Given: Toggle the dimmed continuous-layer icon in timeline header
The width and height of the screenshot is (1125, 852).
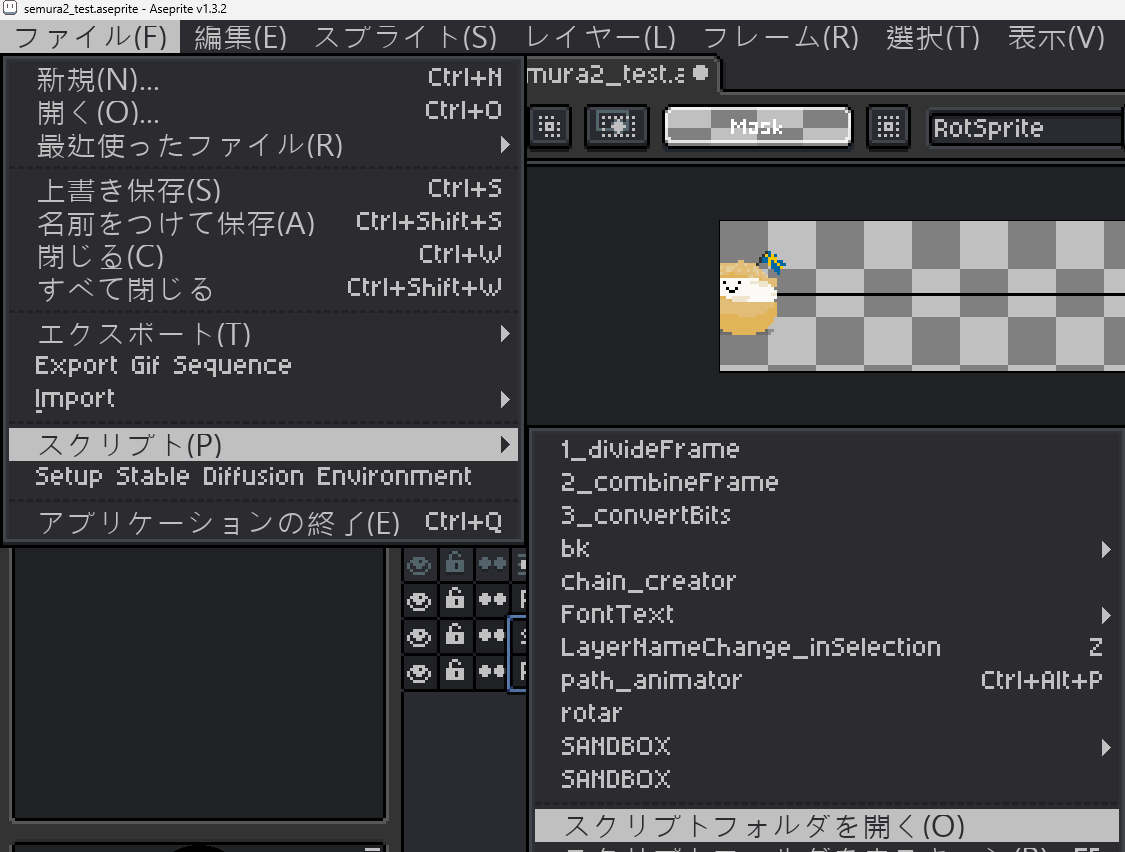Looking at the screenshot, I should pos(492,564).
